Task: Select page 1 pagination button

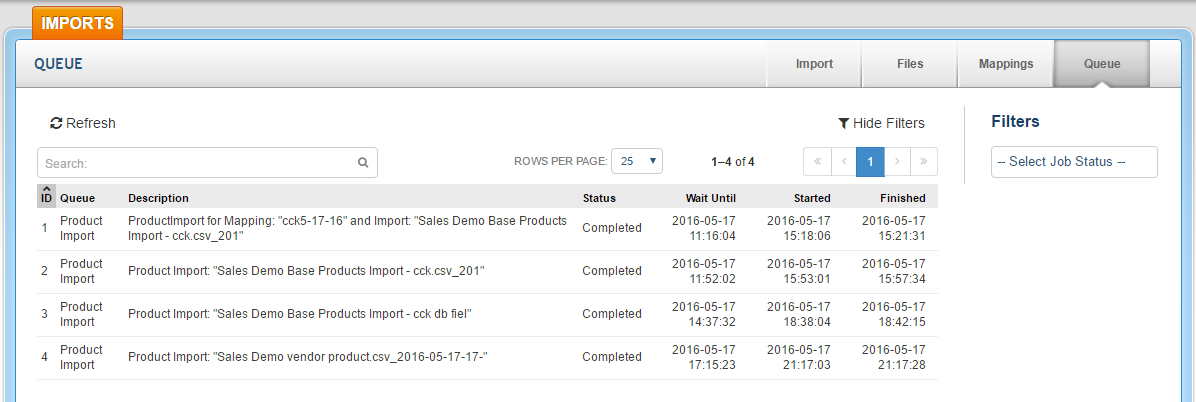Action: pyautogui.click(x=870, y=162)
